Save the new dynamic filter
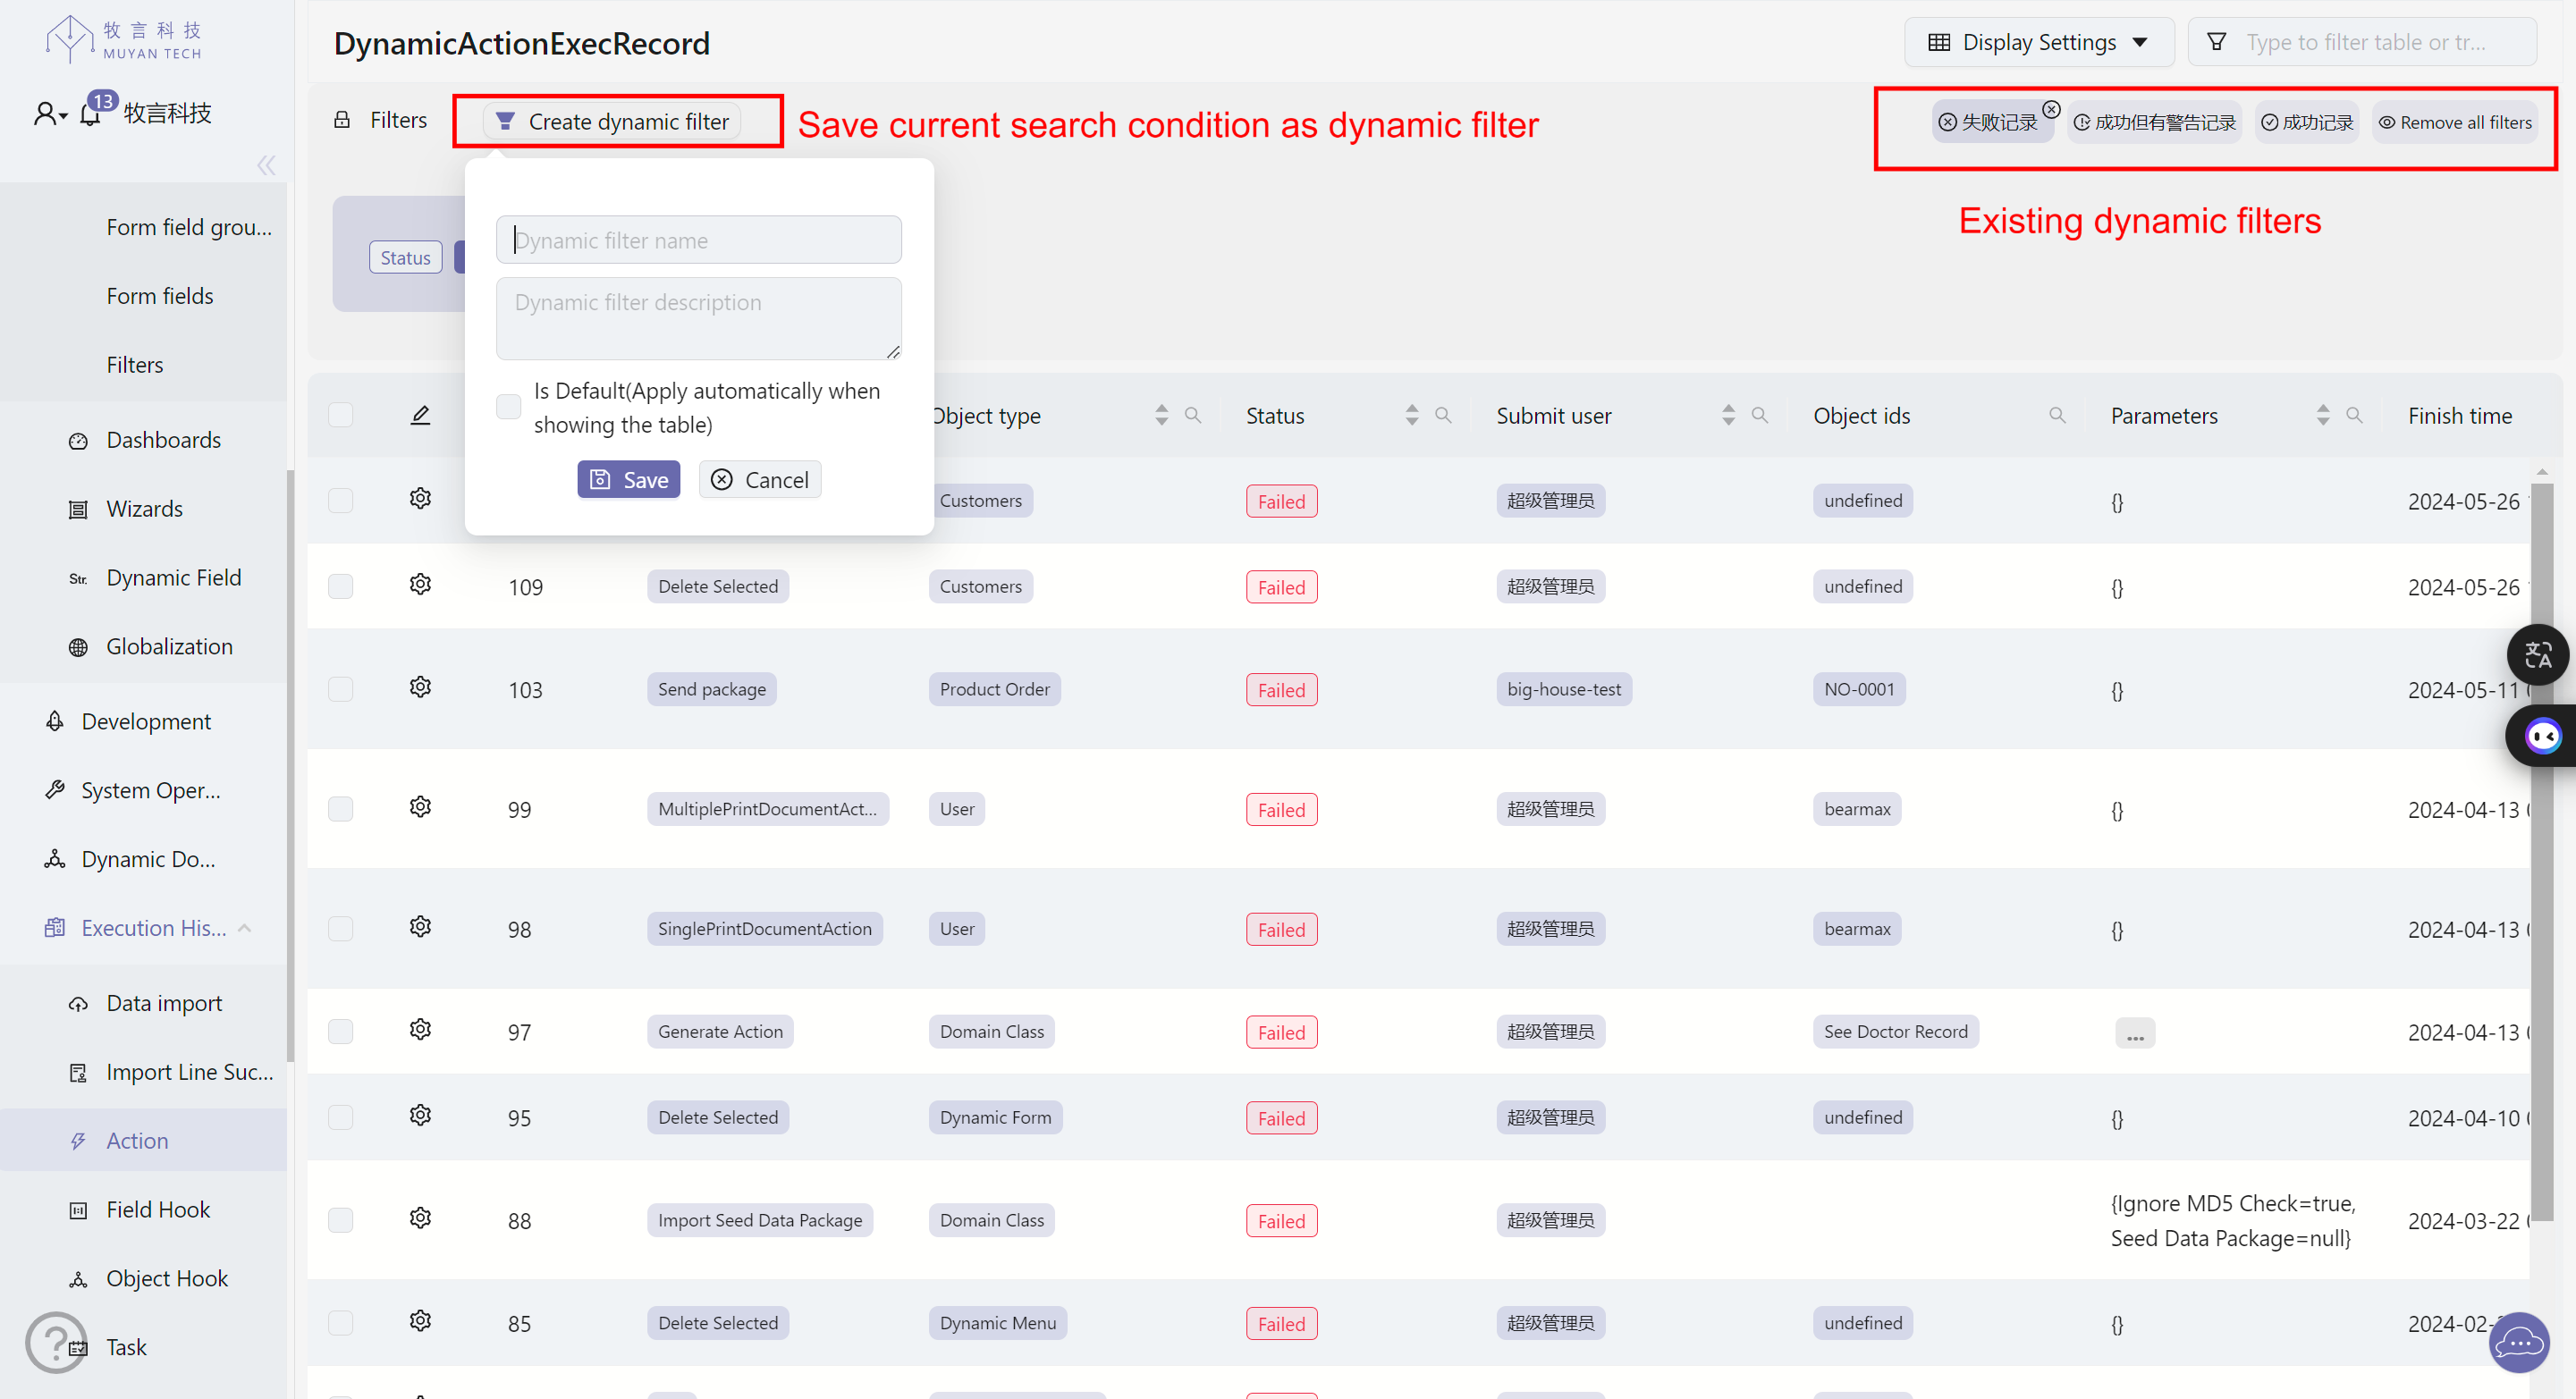 coord(629,480)
